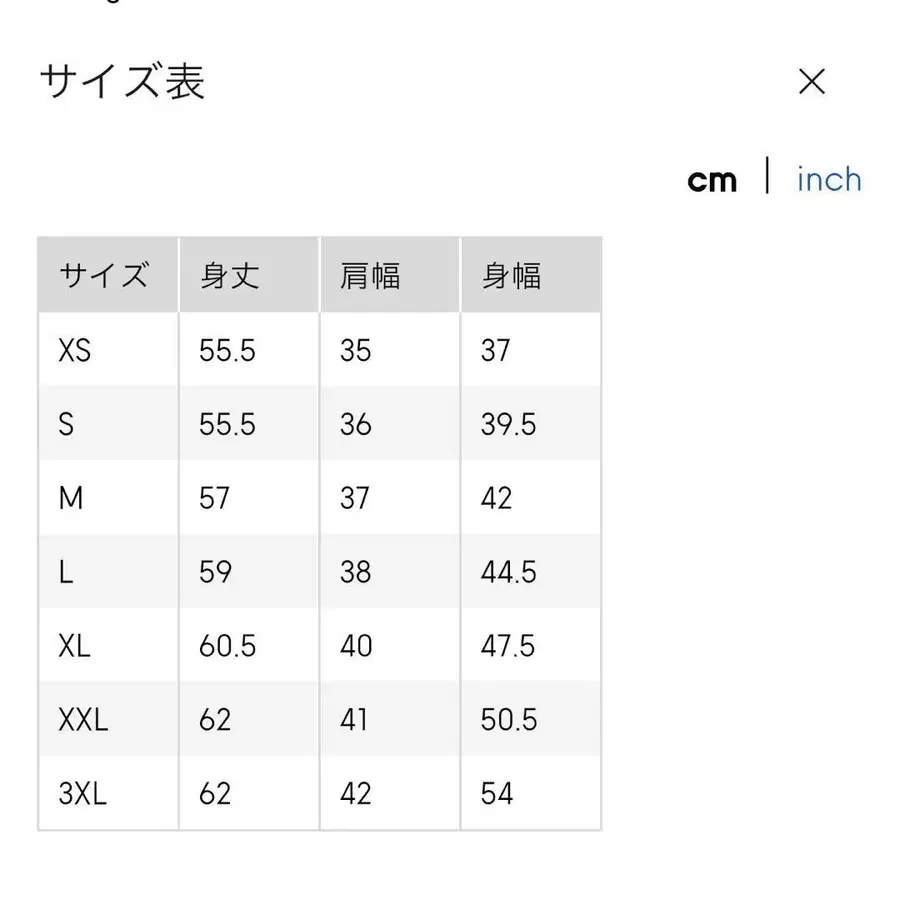Screen dimensions: 900x900
Task: Switch measurement units to cm
Action: click(713, 178)
